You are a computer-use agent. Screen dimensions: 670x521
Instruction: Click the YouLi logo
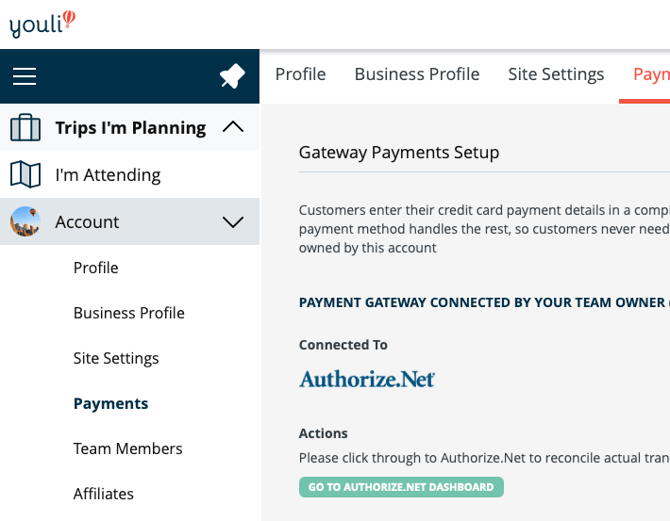pyautogui.click(x=42, y=24)
